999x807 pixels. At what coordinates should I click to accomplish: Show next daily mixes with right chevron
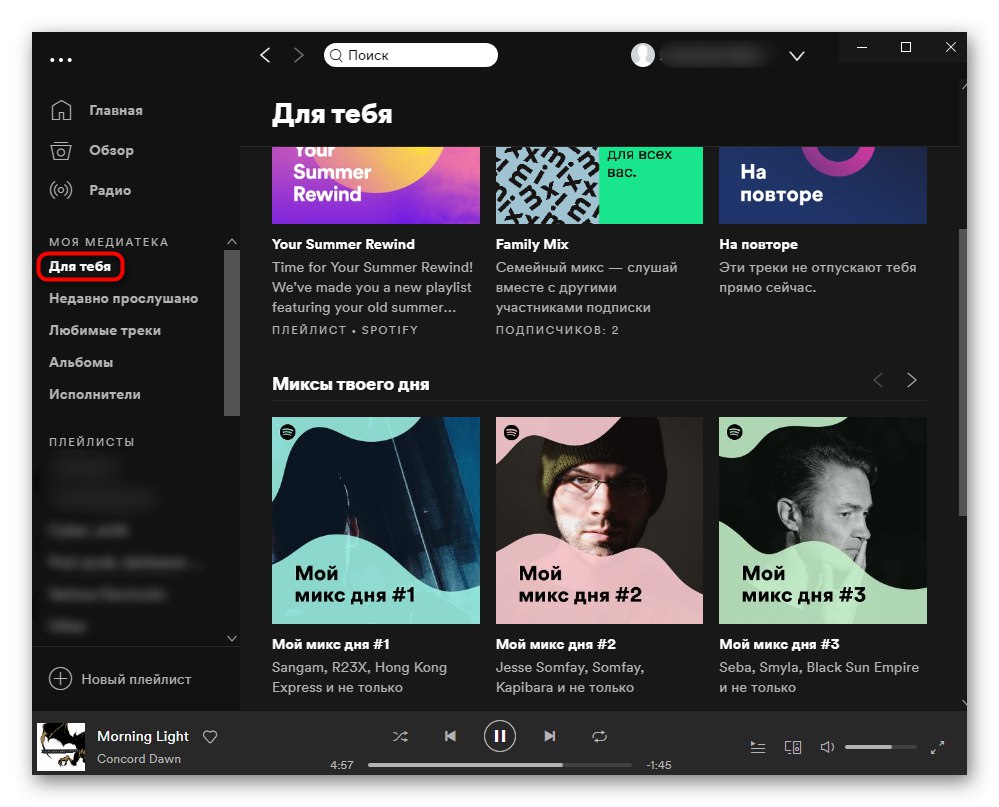[x=912, y=380]
